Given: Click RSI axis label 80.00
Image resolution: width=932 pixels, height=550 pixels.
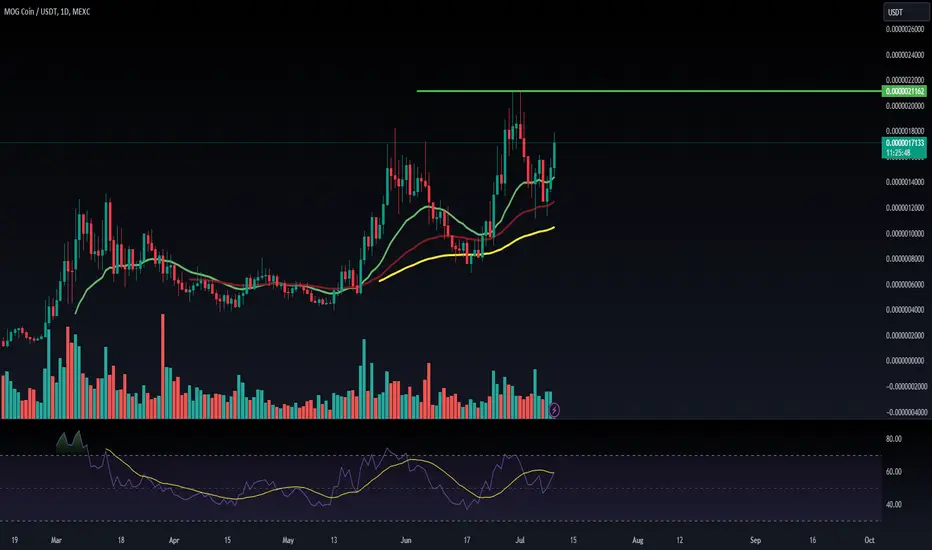Looking at the screenshot, I should point(893,439).
